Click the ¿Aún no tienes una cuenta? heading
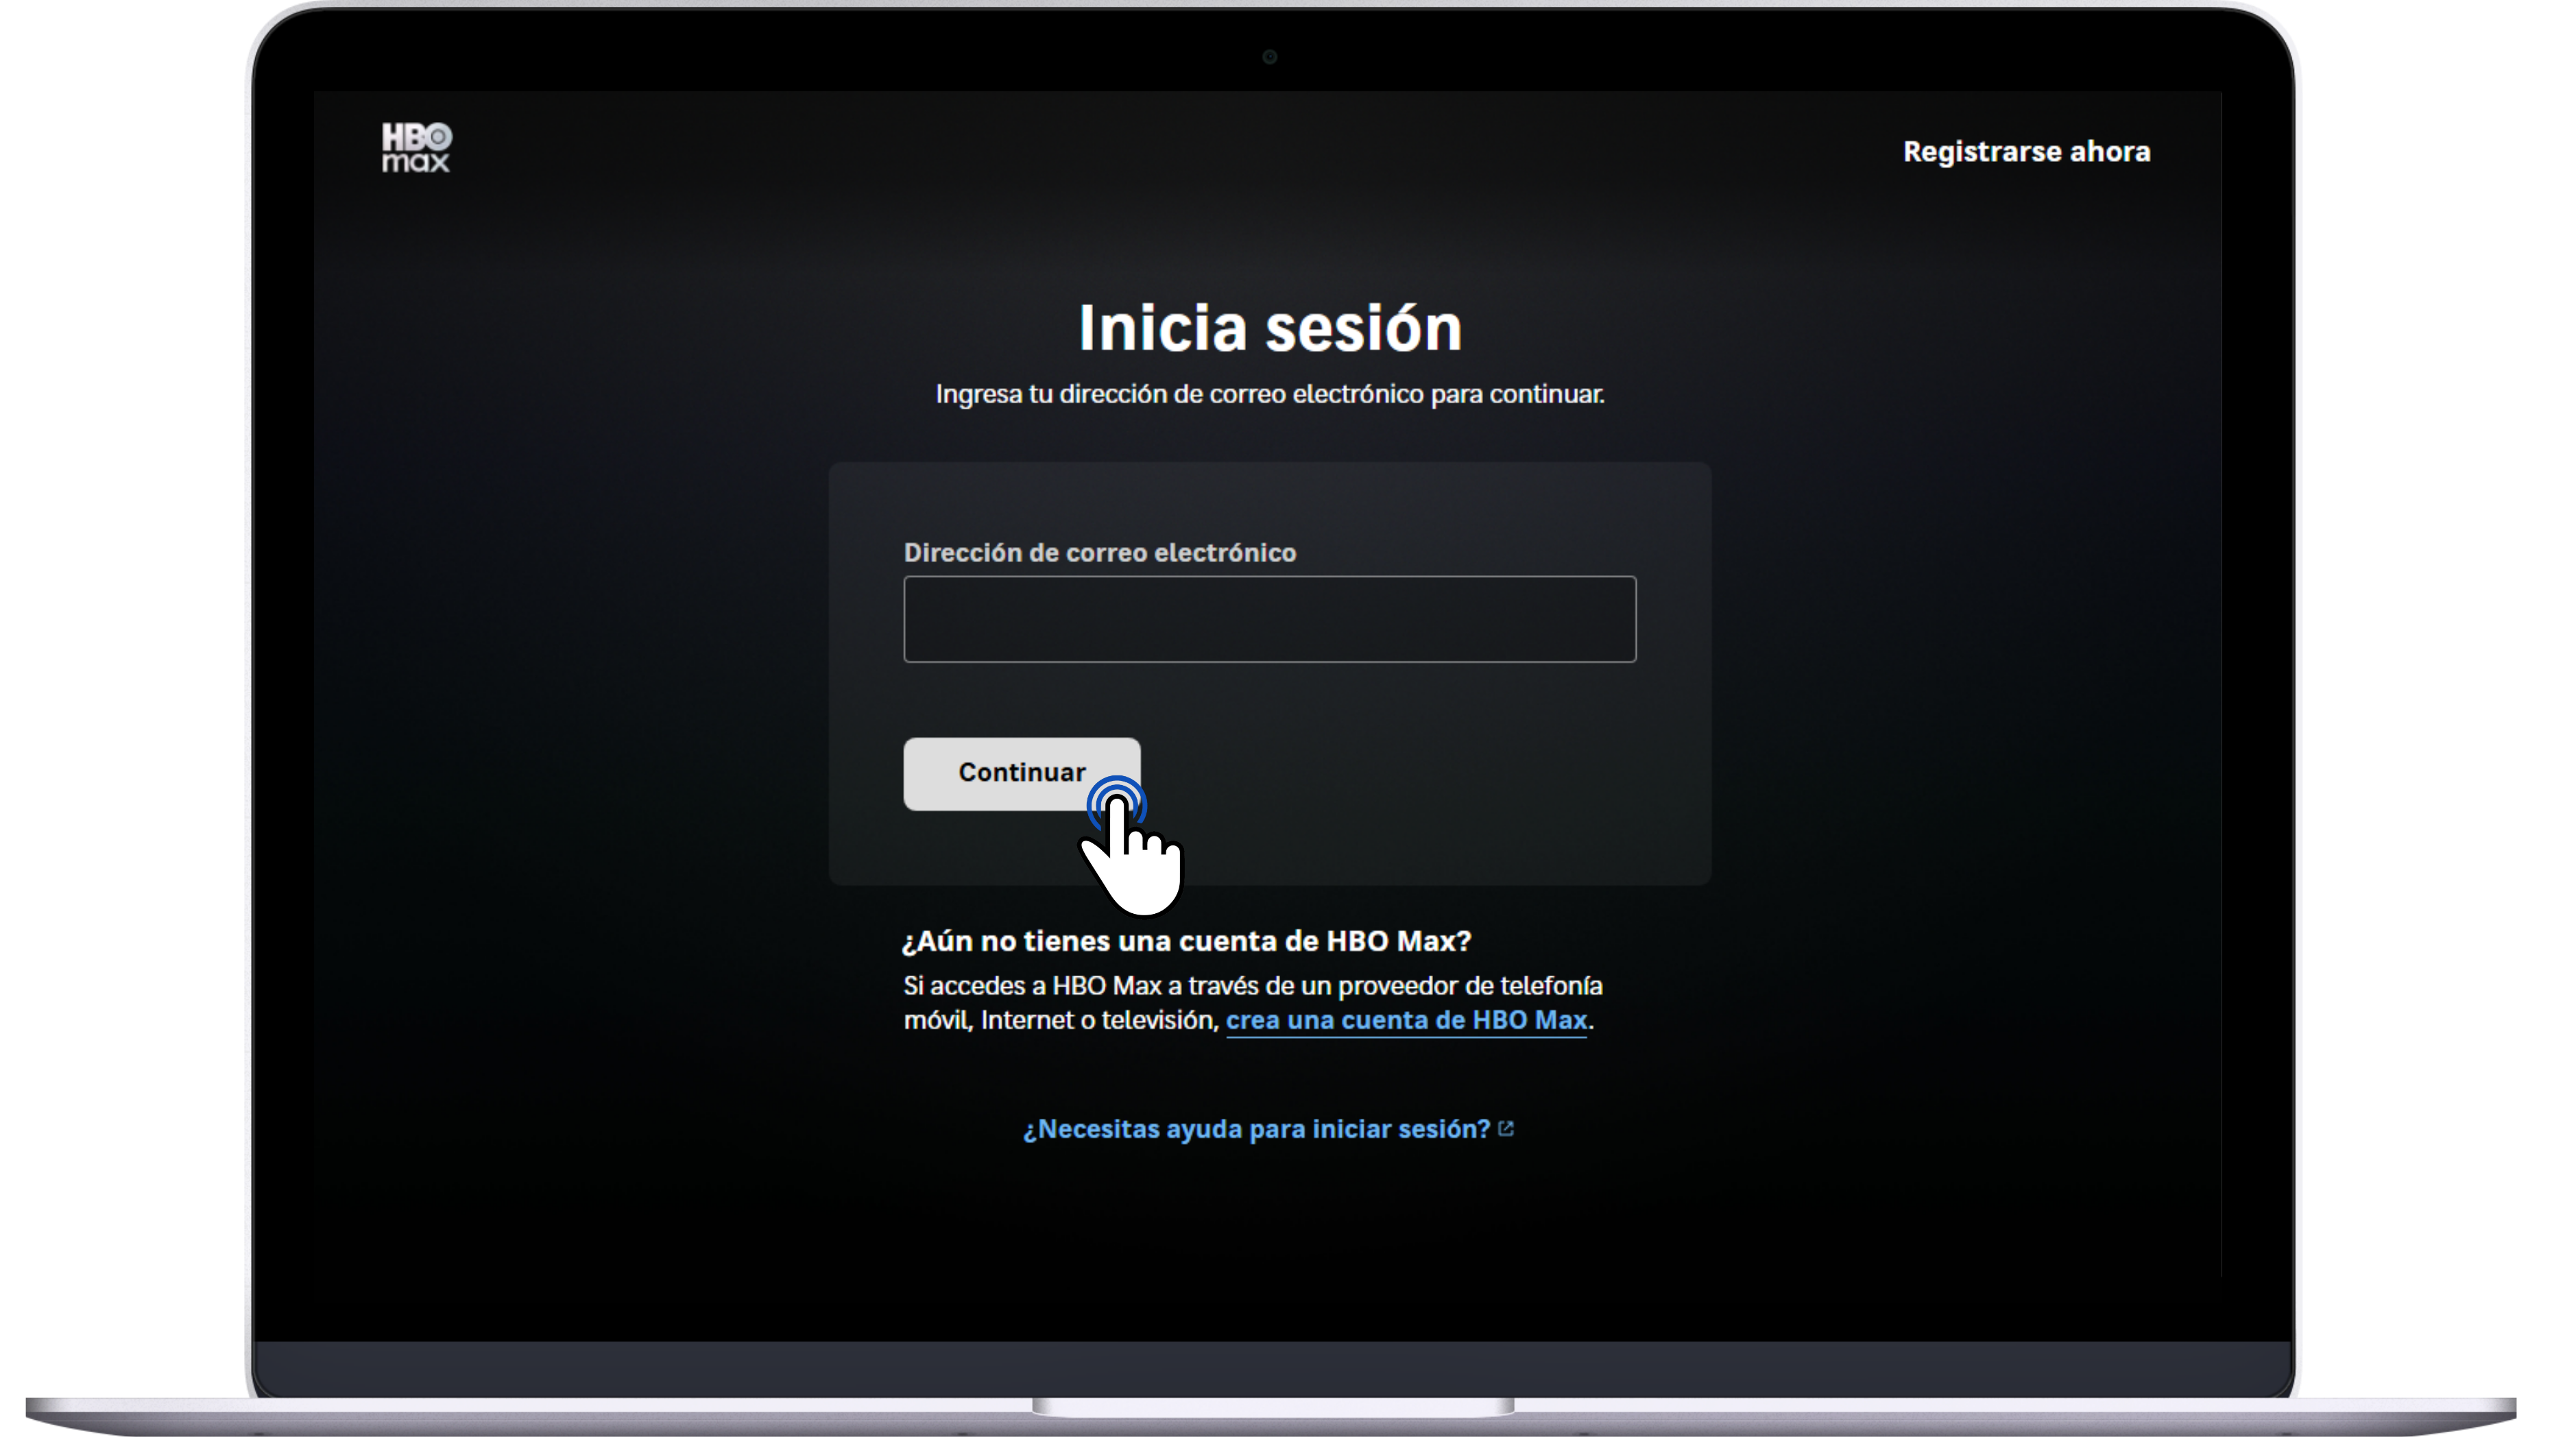The width and height of the screenshot is (2576, 1448). (1186, 941)
